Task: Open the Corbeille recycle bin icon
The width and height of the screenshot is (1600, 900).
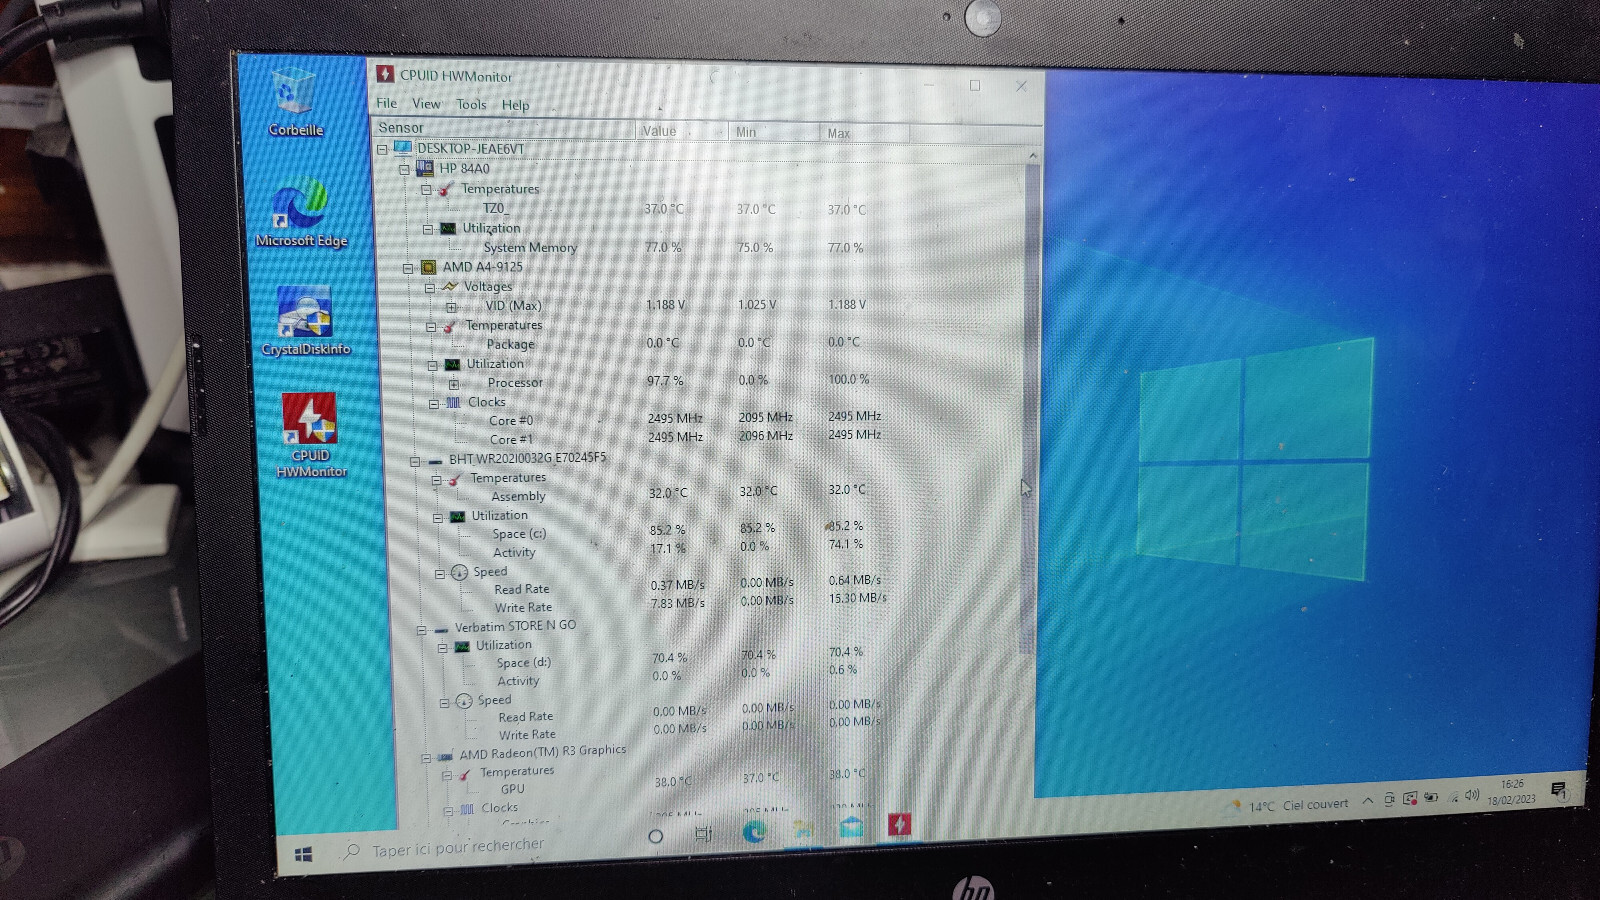Action: point(293,101)
